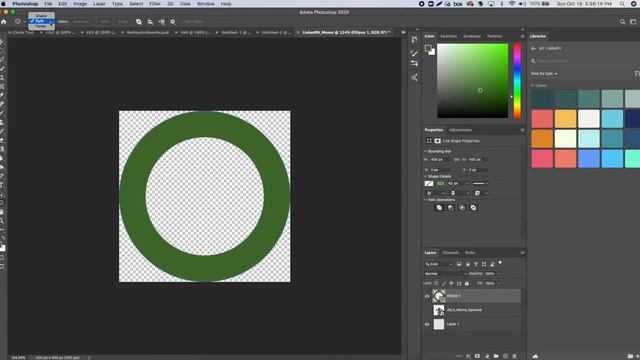Click the bounding box width field
The width and height of the screenshot is (640, 360).
tap(440, 160)
